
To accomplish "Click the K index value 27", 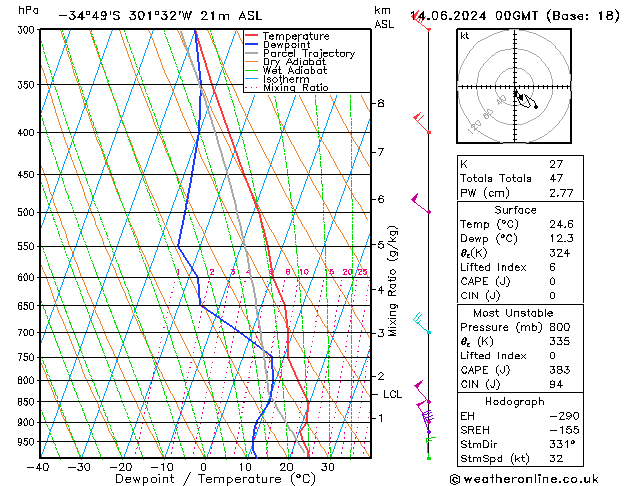I will (556, 164).
